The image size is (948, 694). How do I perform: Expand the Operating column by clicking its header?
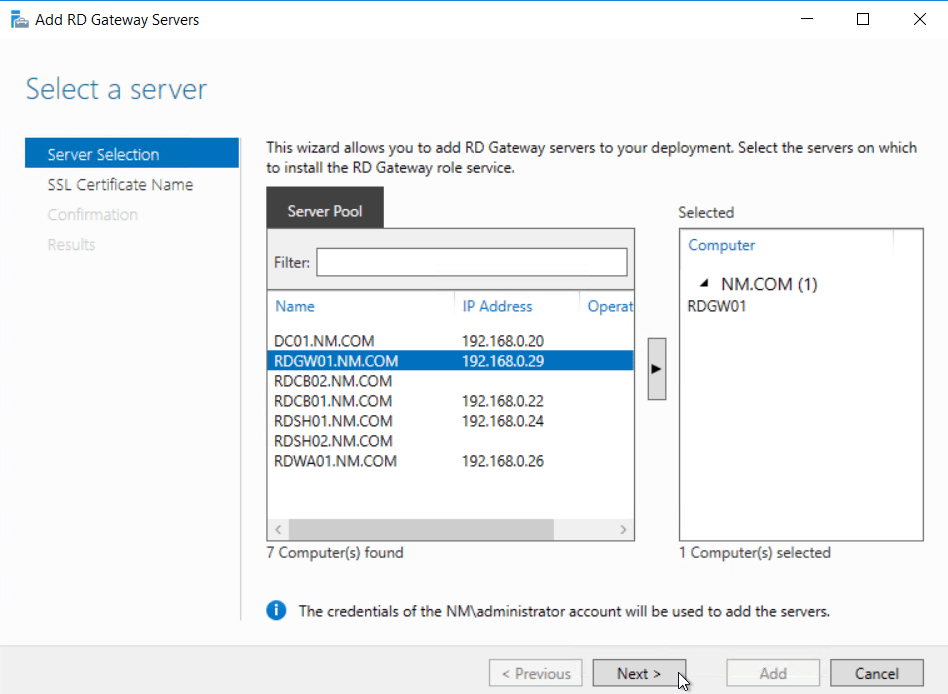pos(611,306)
